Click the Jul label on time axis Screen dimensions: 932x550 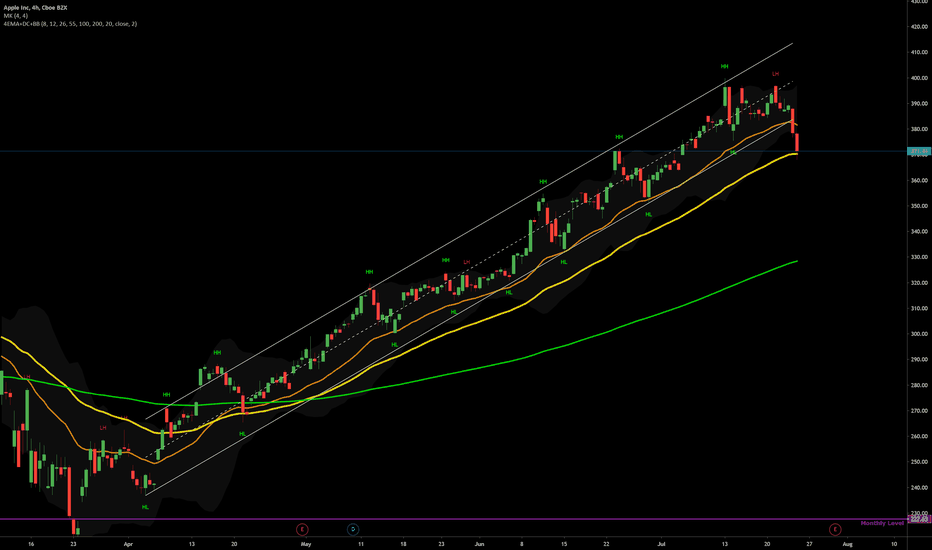[x=662, y=544]
